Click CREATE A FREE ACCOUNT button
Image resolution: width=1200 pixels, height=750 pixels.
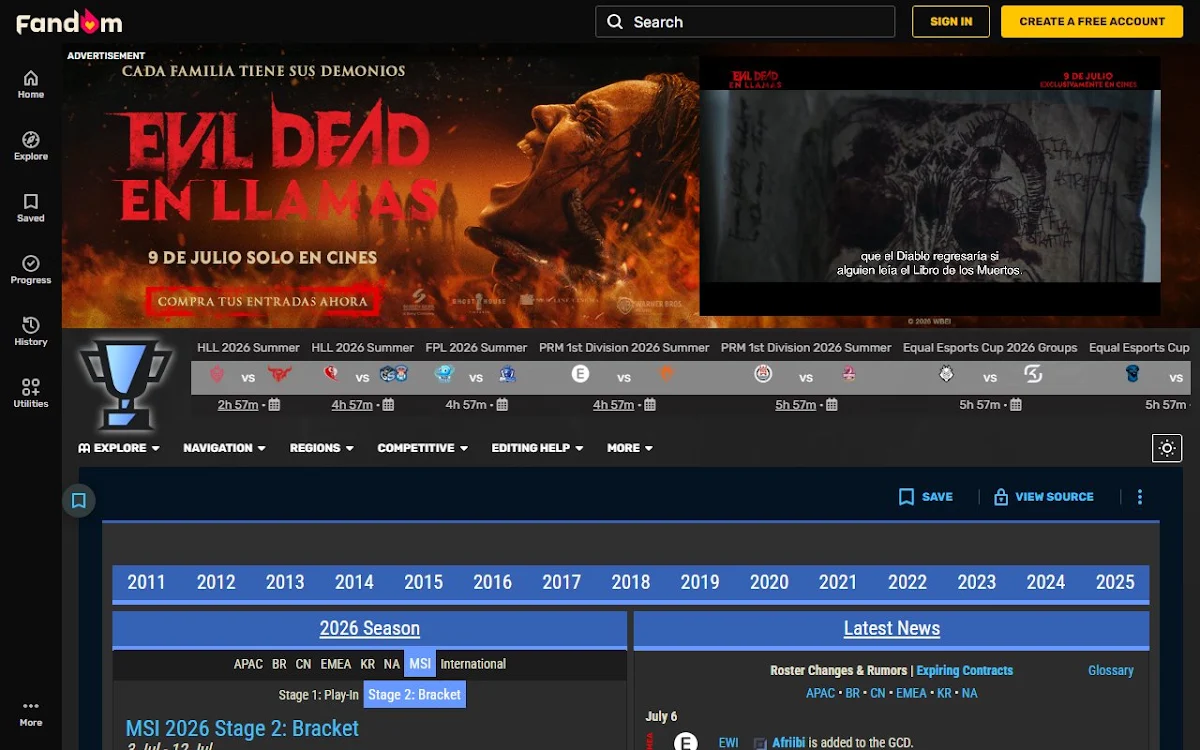coord(1092,21)
